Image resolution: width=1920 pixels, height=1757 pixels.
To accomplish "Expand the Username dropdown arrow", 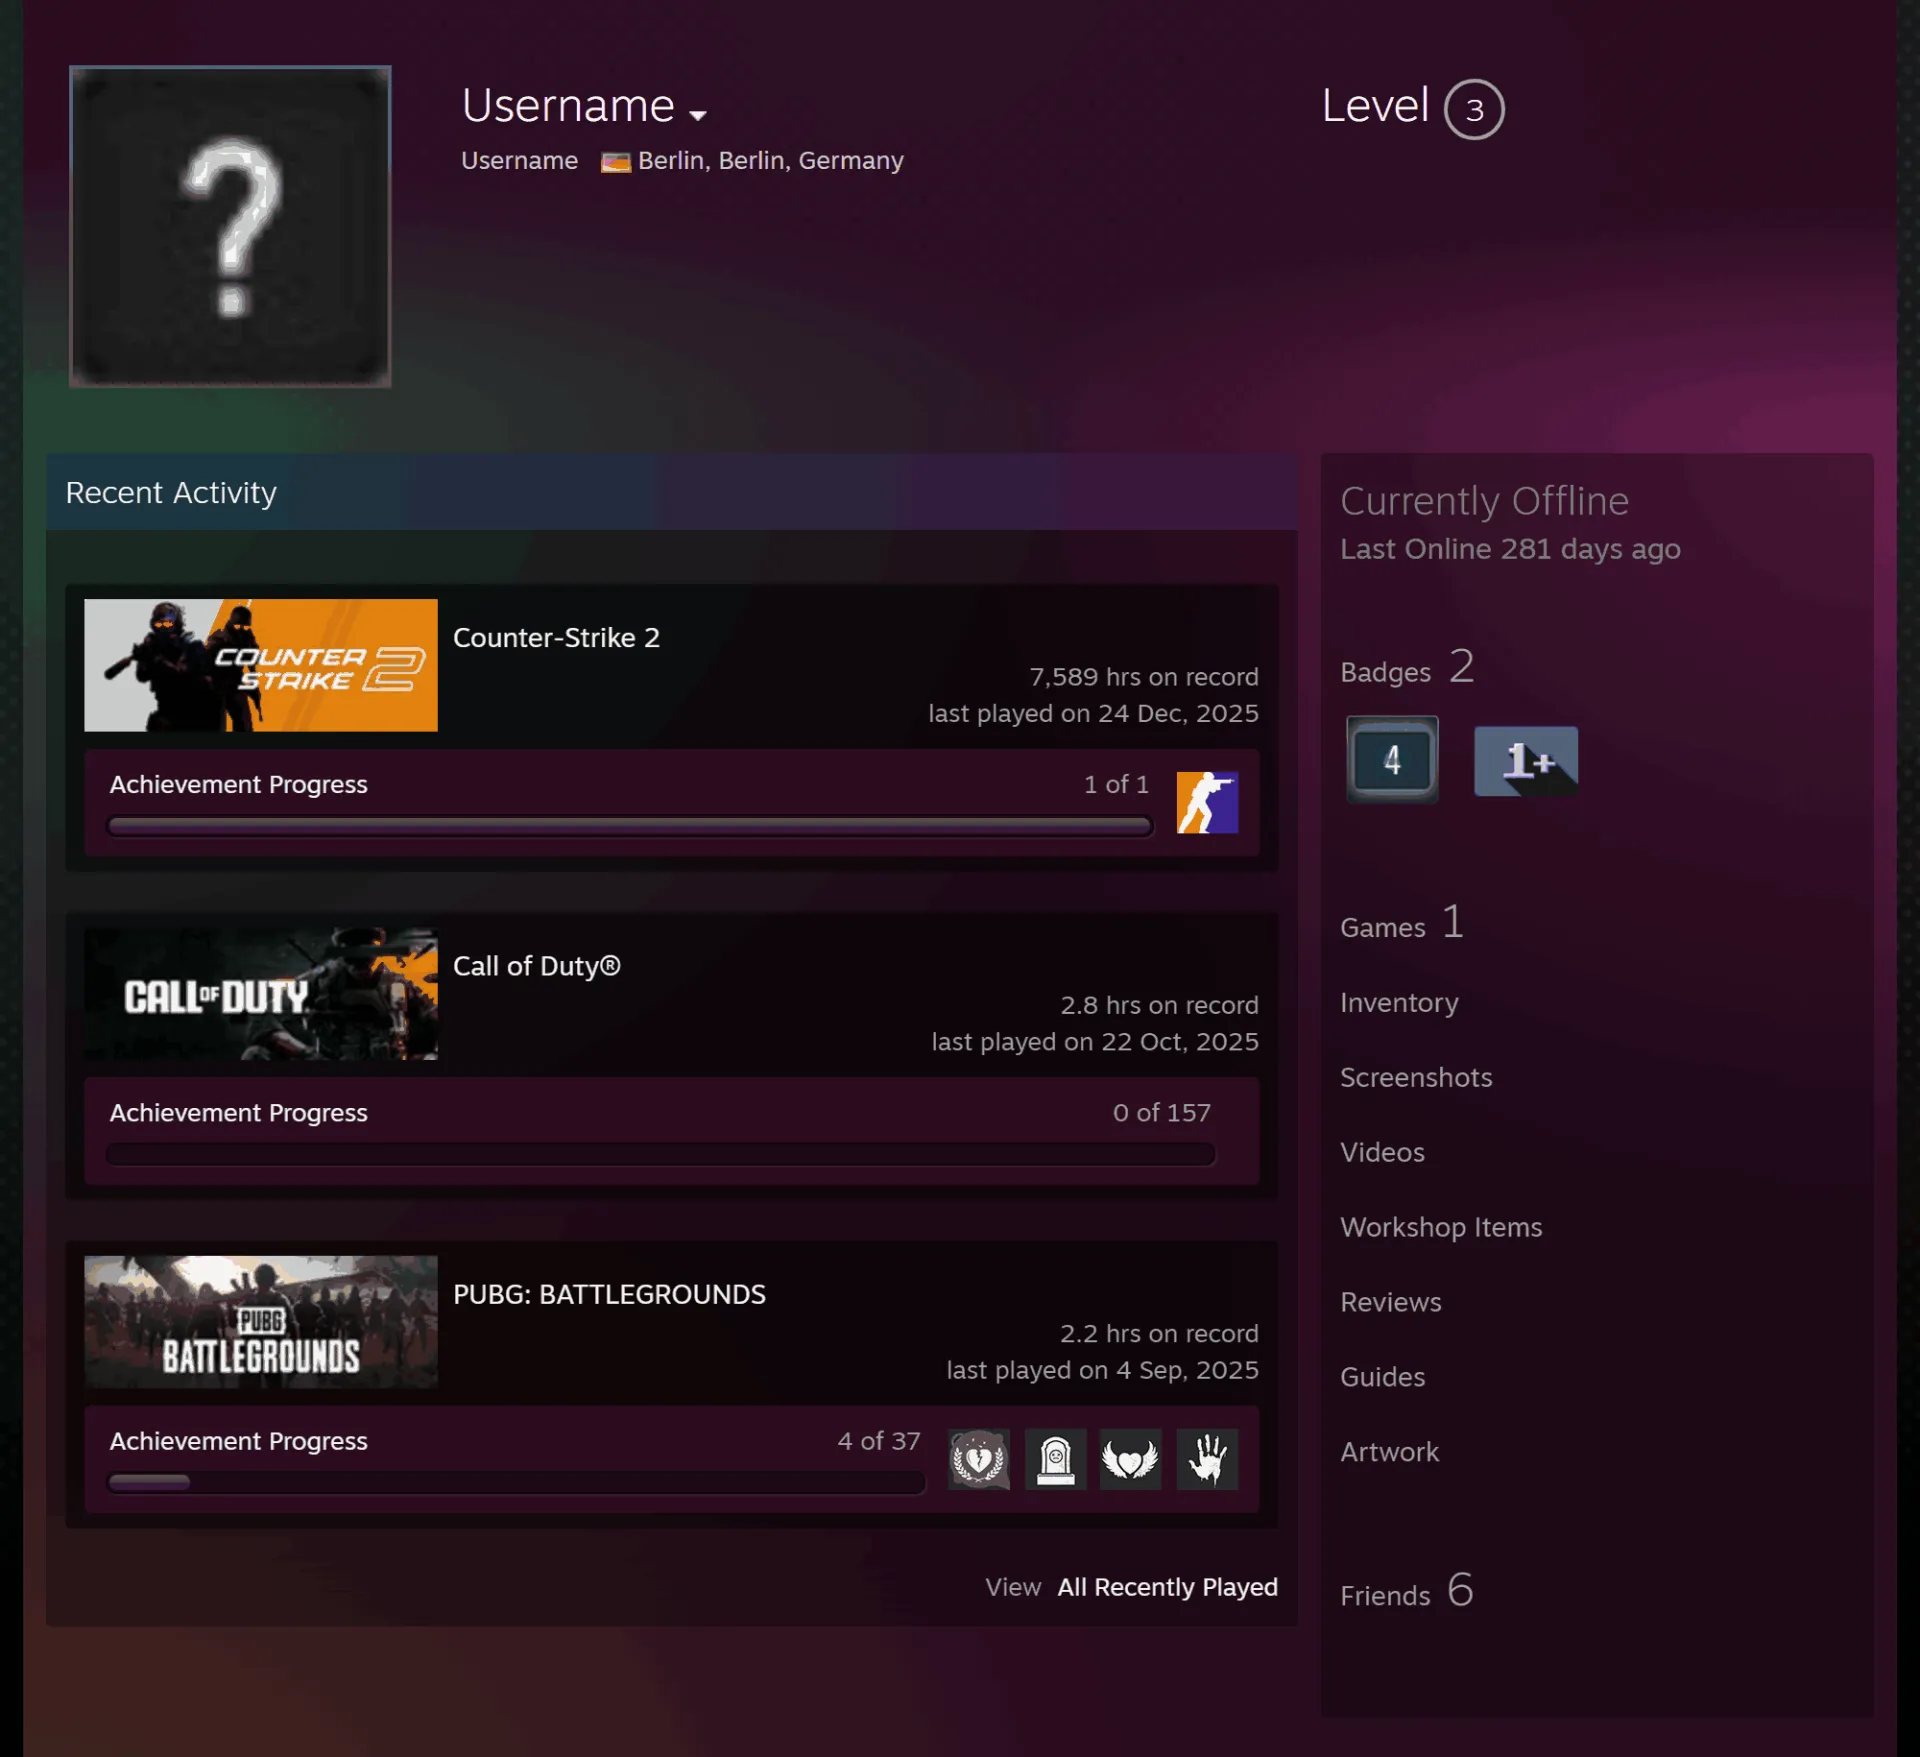I will [698, 115].
